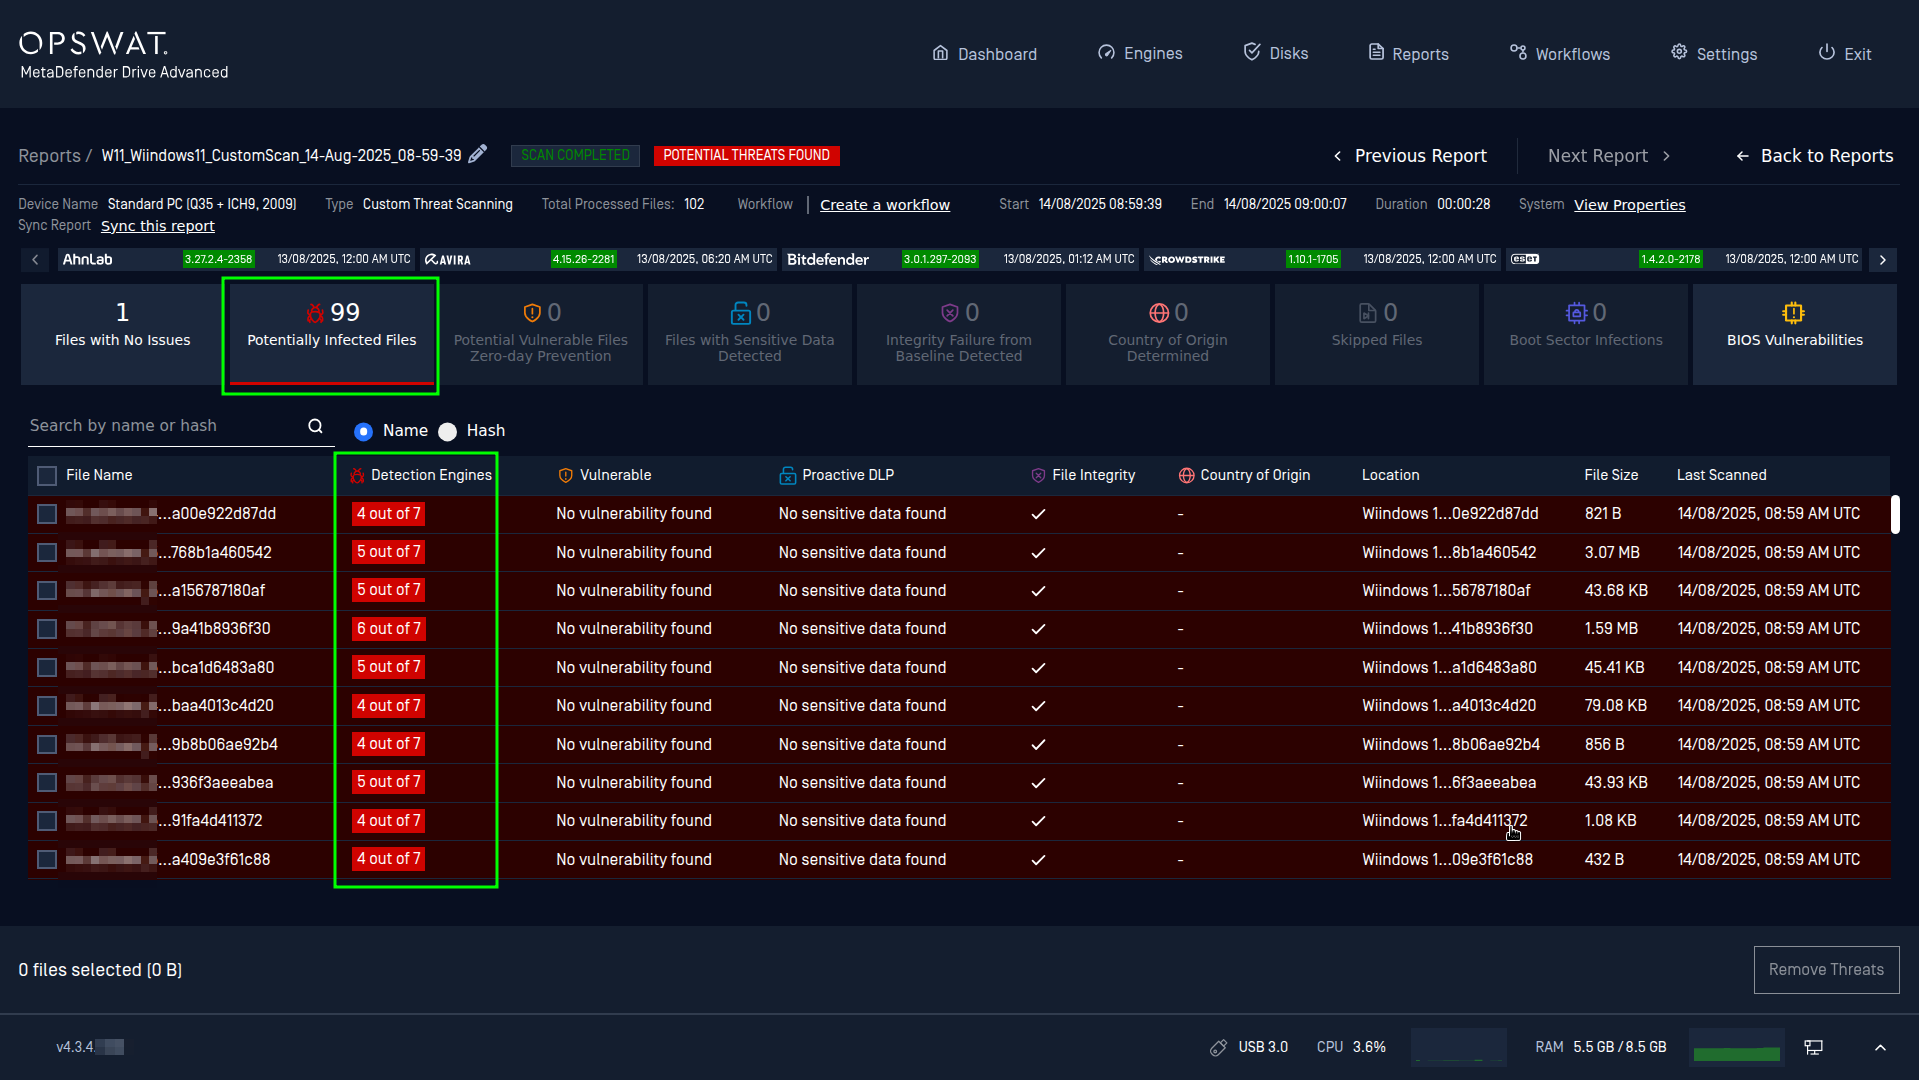This screenshot has width=1919, height=1080.
Task: Click the 4 out of 7 badge for a00e922d87dd
Action: coord(389,514)
